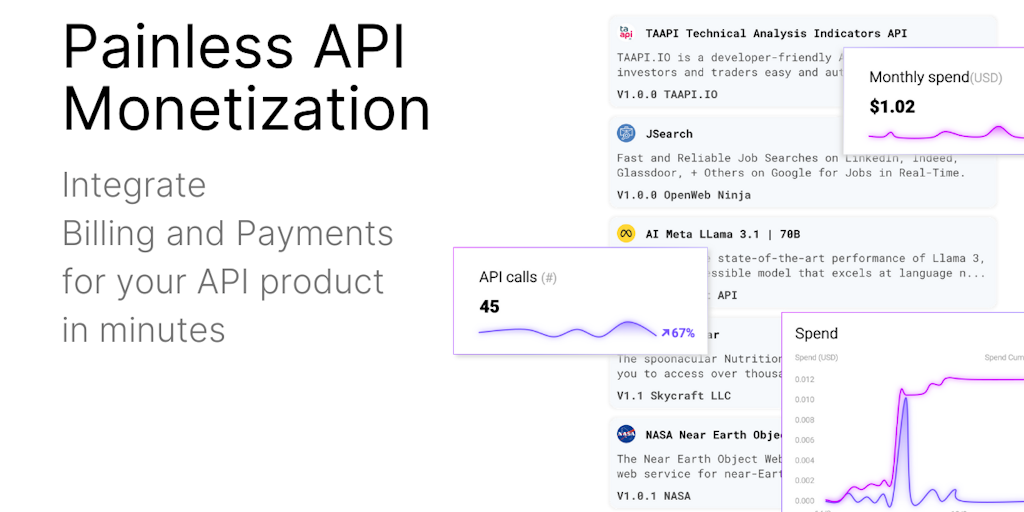1024x512 pixels.
Task: Click the 0.012 y-axis value
Action: pyautogui.click(x=805, y=379)
